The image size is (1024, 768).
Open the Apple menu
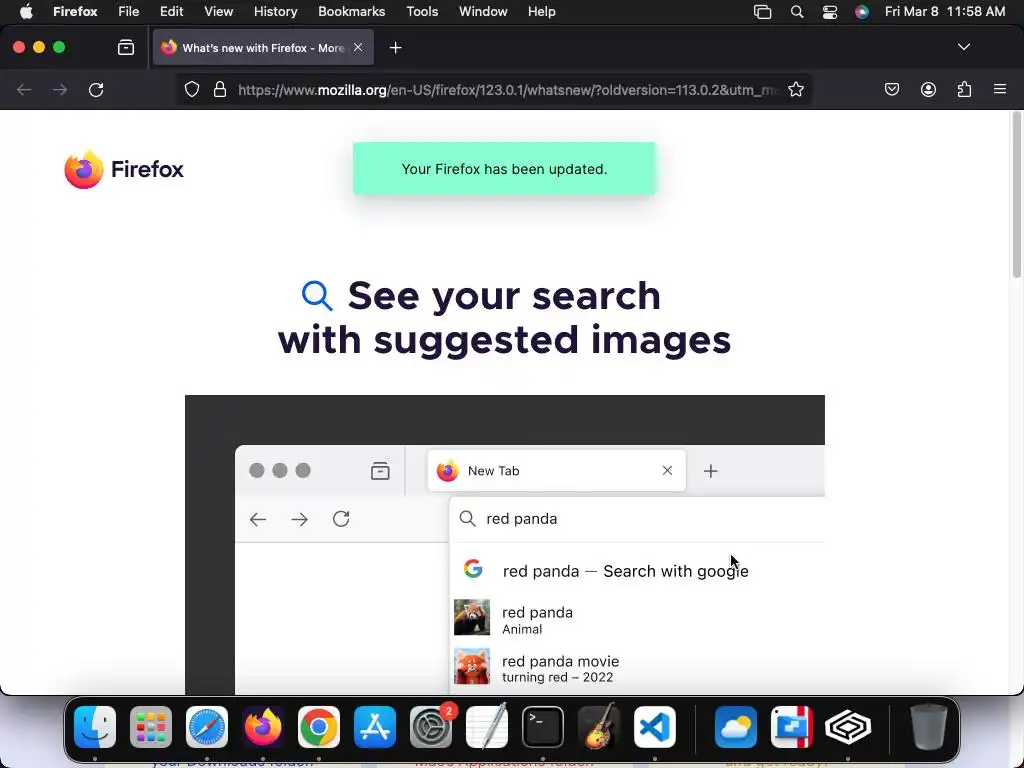[26, 12]
